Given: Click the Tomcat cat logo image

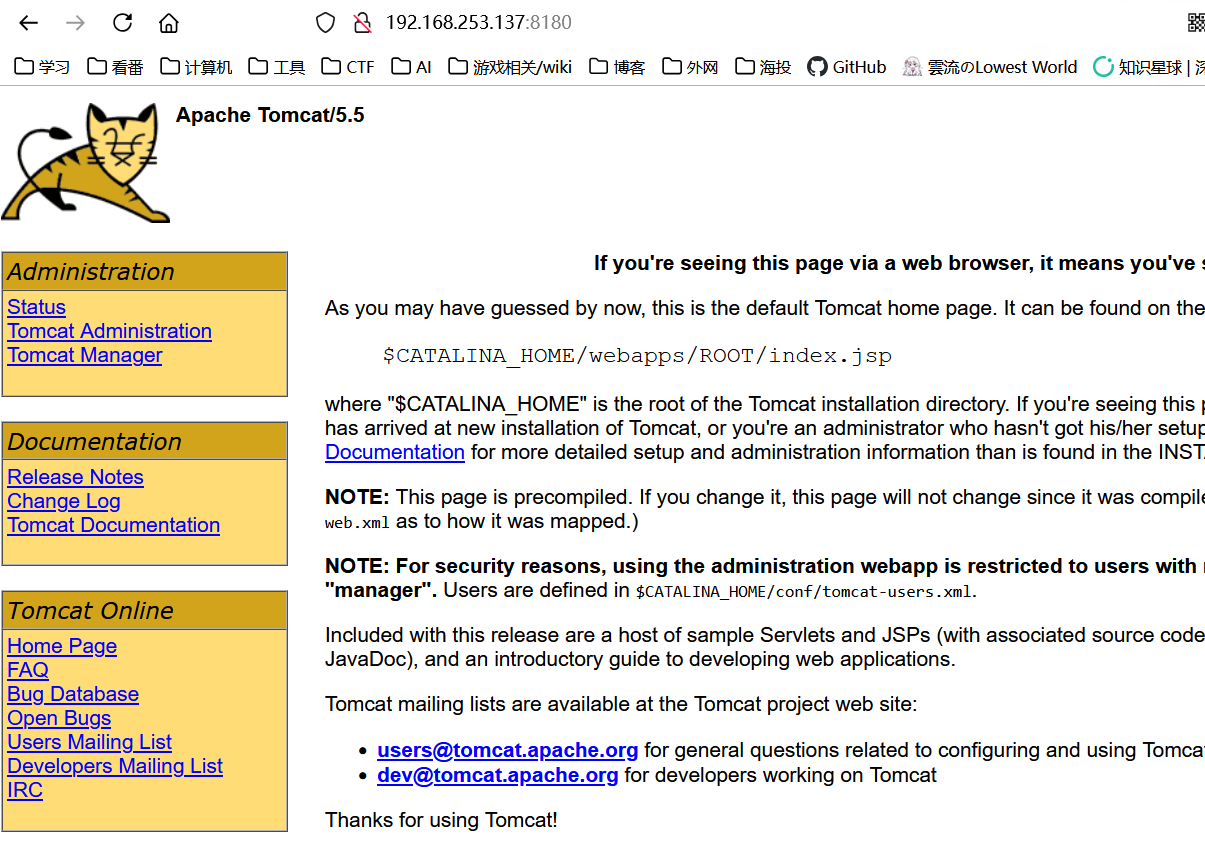Looking at the screenshot, I should 86,162.
